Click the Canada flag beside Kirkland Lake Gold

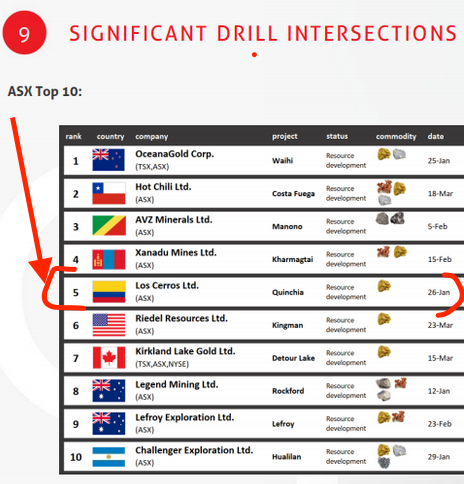pyautogui.click(x=109, y=358)
